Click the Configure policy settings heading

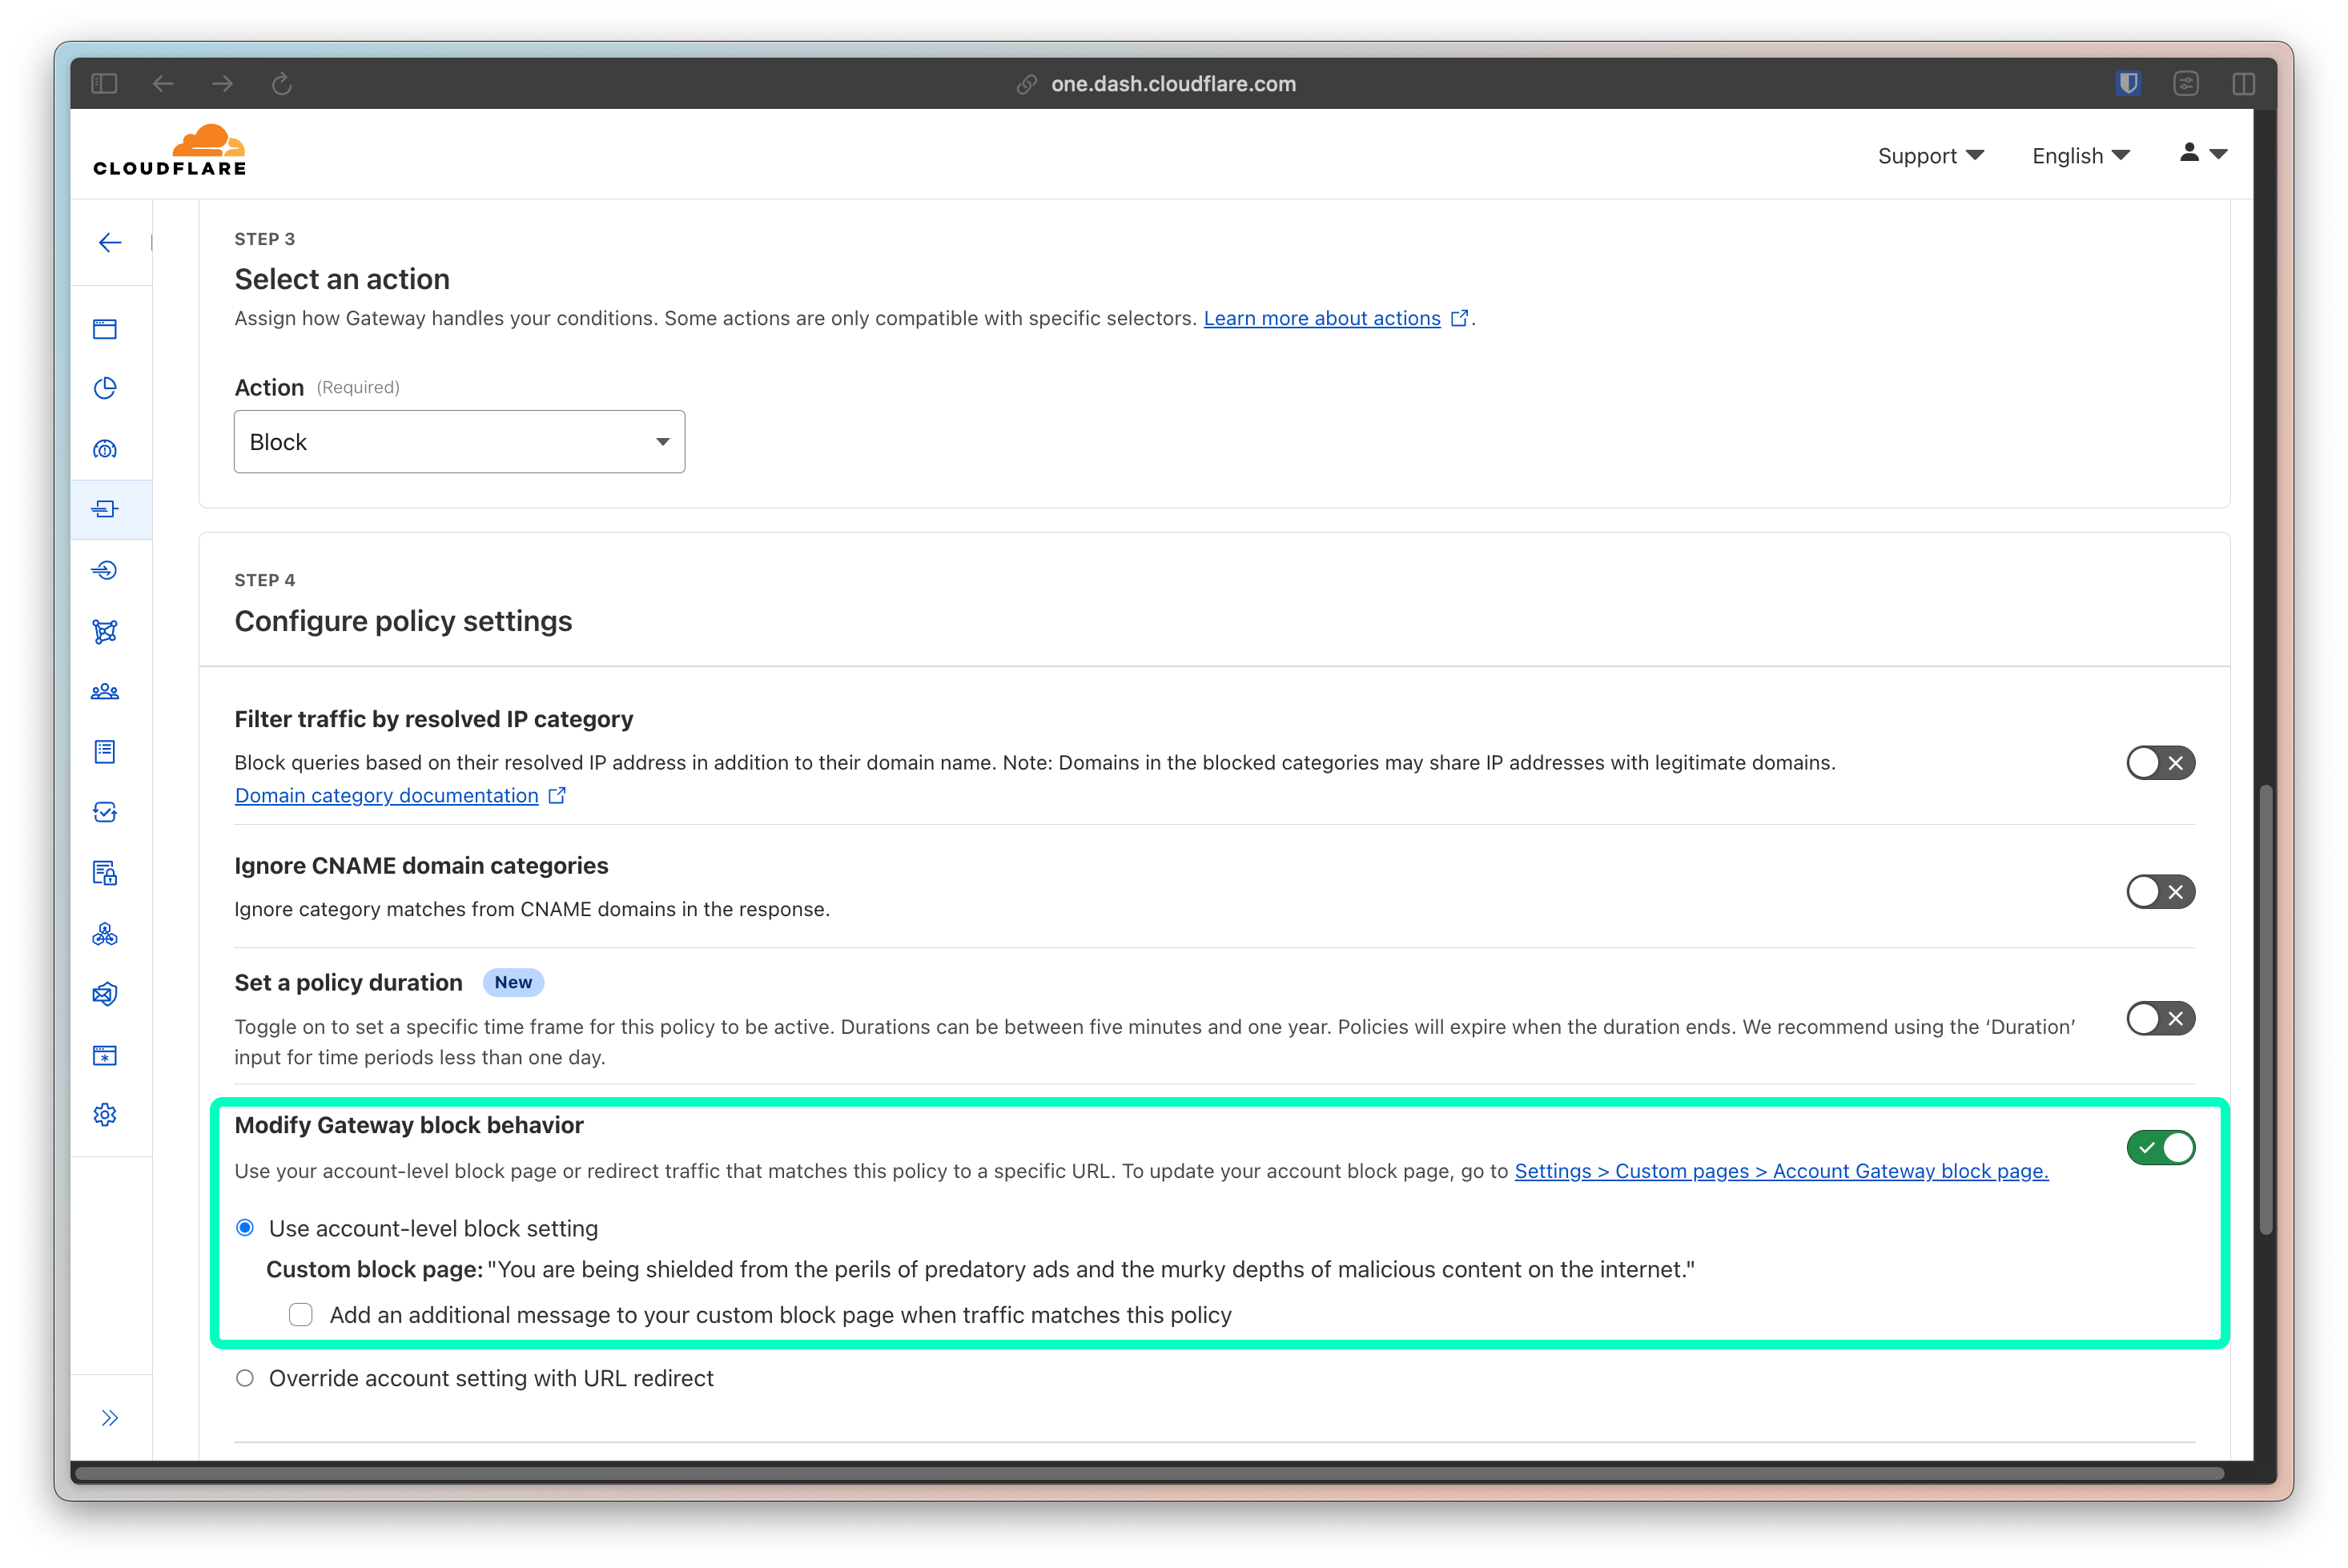[x=403, y=621]
